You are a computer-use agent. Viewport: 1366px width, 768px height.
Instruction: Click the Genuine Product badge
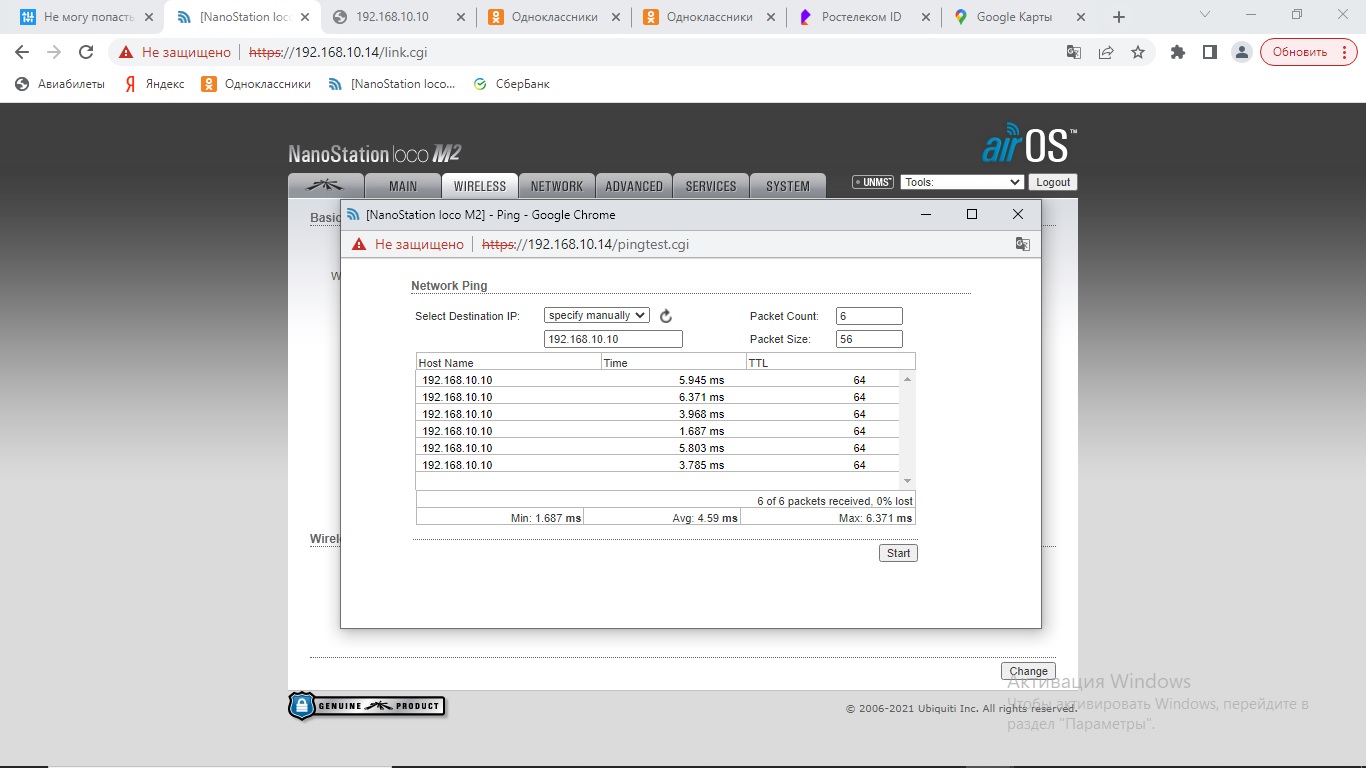tap(366, 706)
